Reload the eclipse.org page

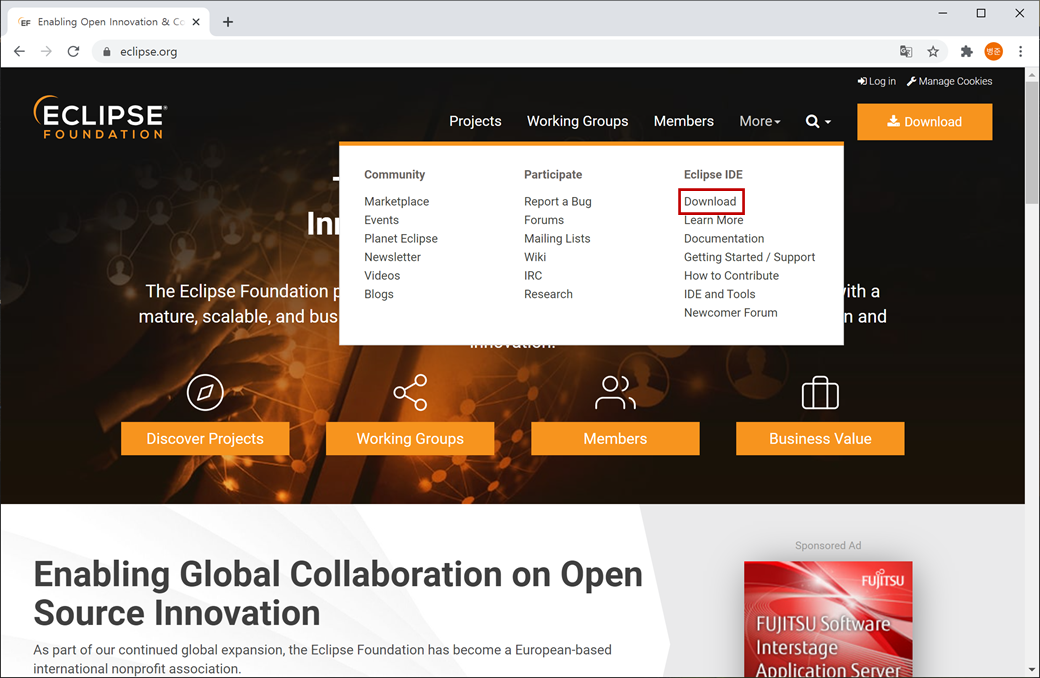click(x=74, y=51)
